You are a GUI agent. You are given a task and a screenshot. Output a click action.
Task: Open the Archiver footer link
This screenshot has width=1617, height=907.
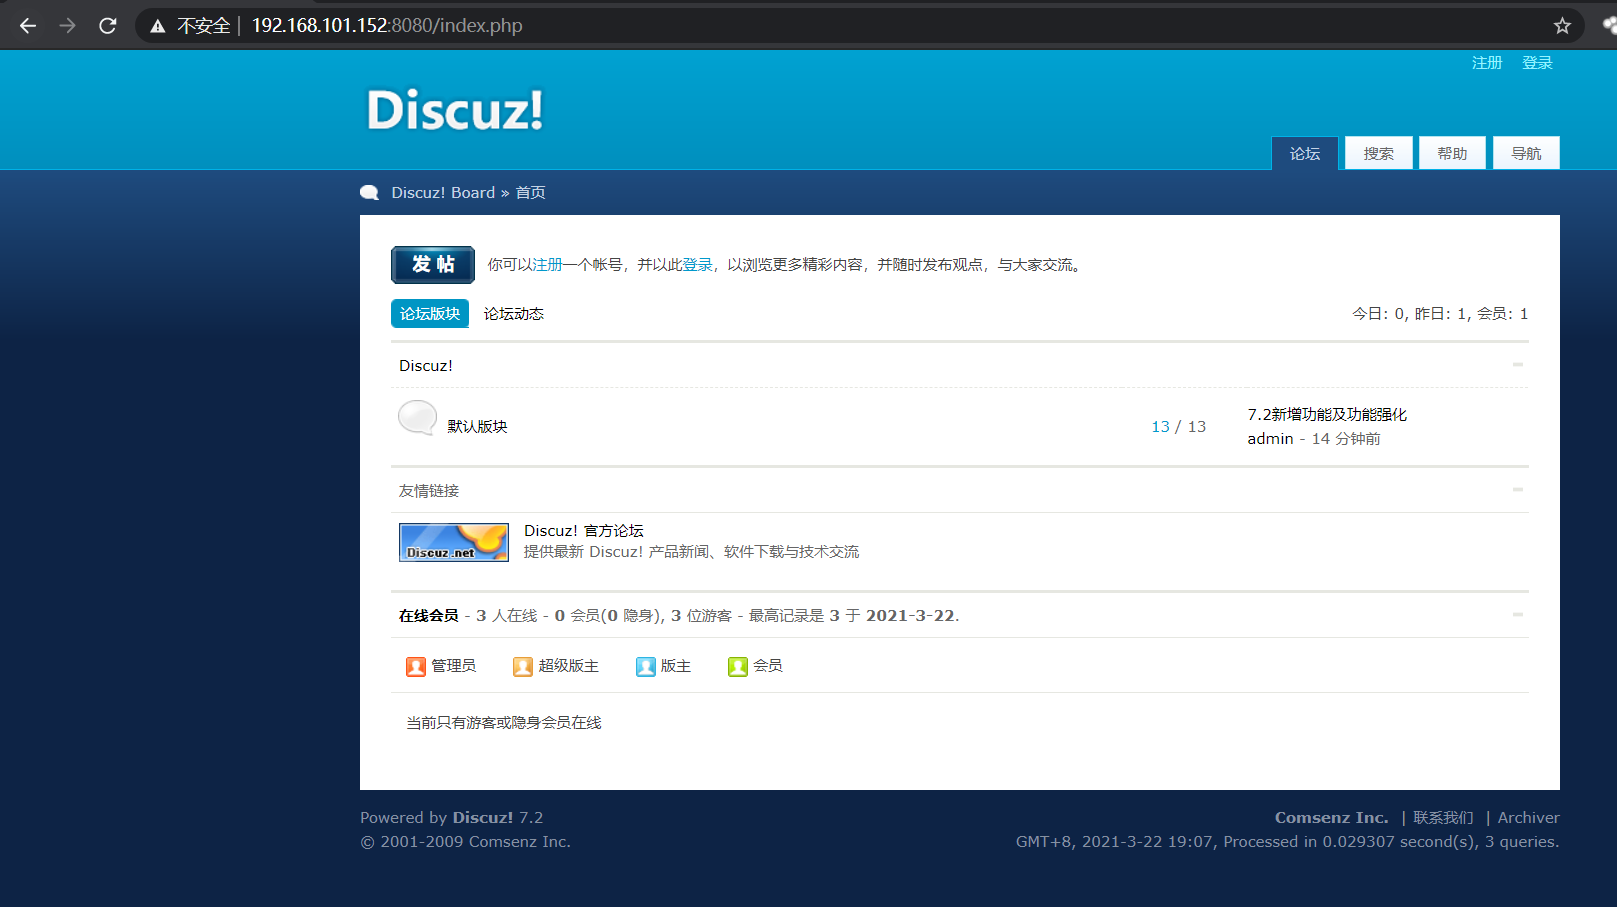(x=1528, y=817)
